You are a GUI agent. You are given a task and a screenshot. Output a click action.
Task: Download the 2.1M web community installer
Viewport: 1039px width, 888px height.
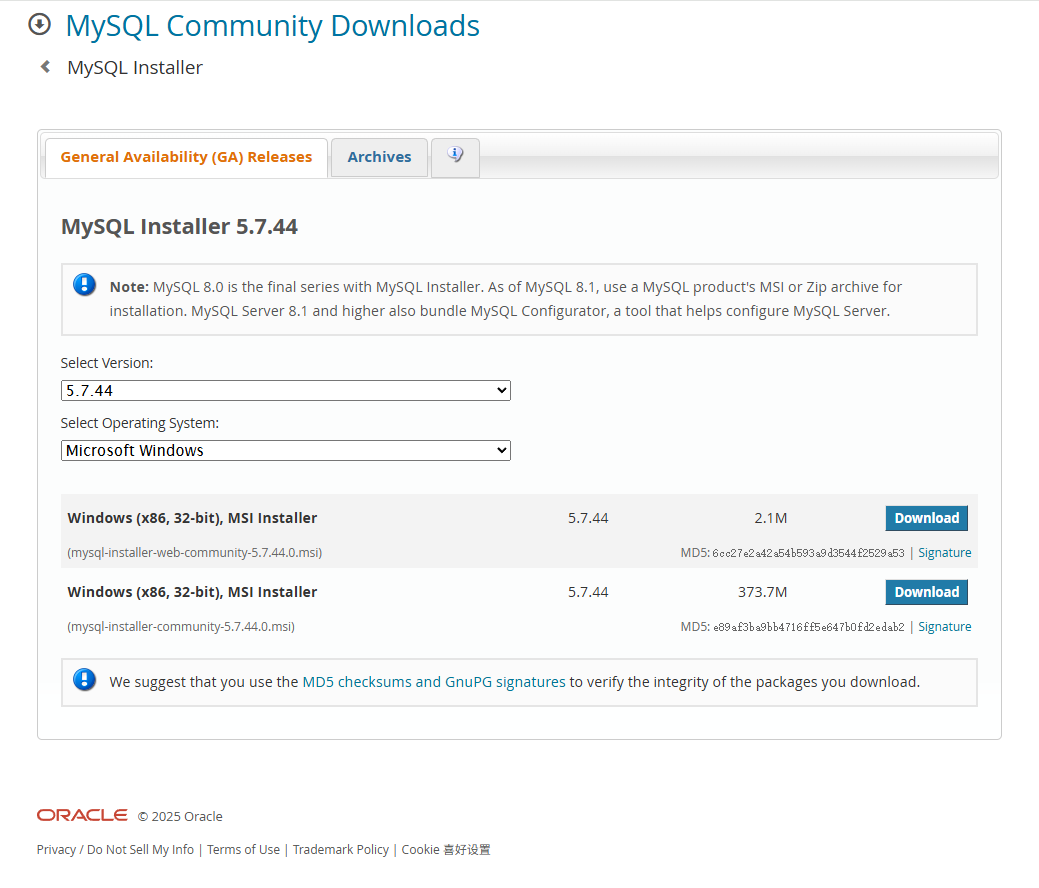pos(926,518)
